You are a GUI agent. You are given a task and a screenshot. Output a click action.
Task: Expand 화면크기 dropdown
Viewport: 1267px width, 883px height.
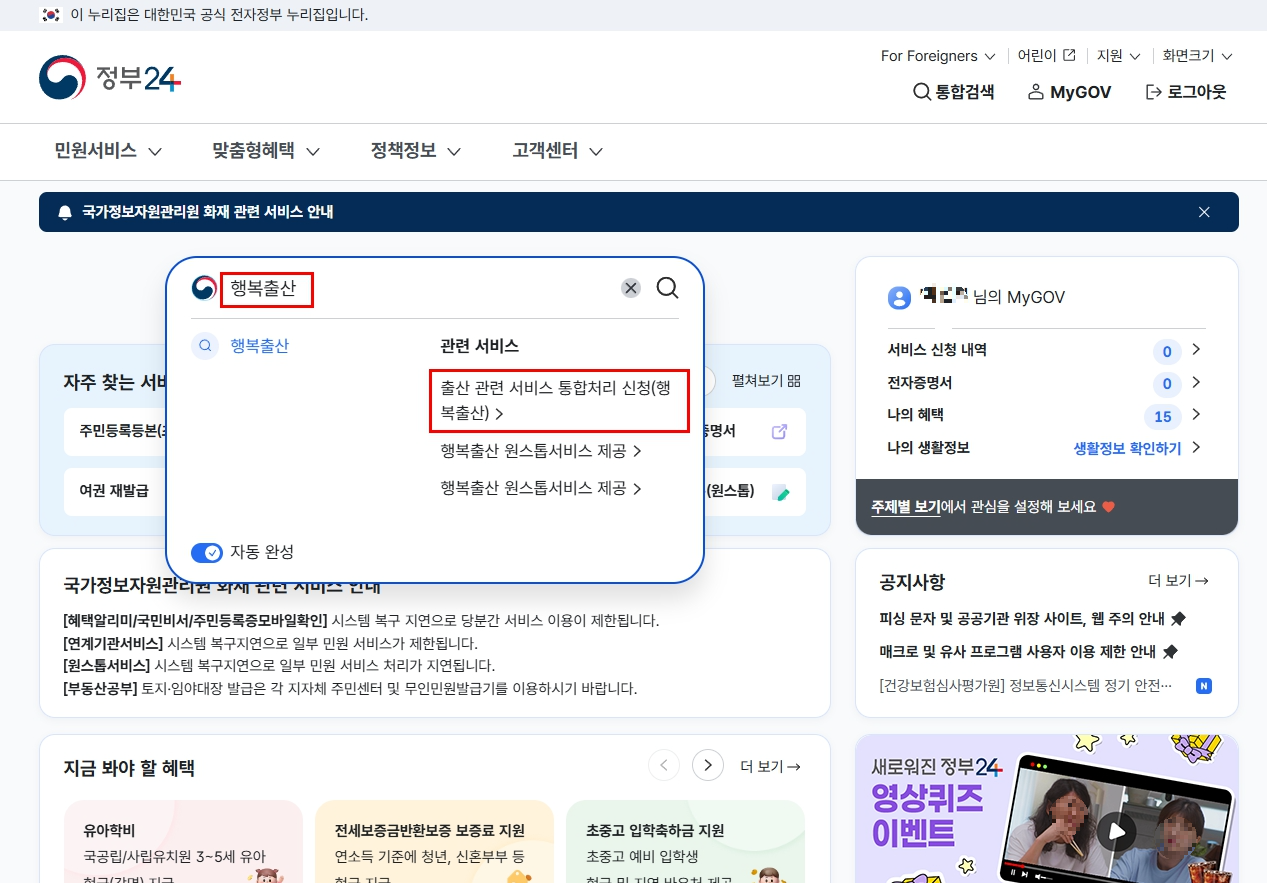coord(1197,56)
